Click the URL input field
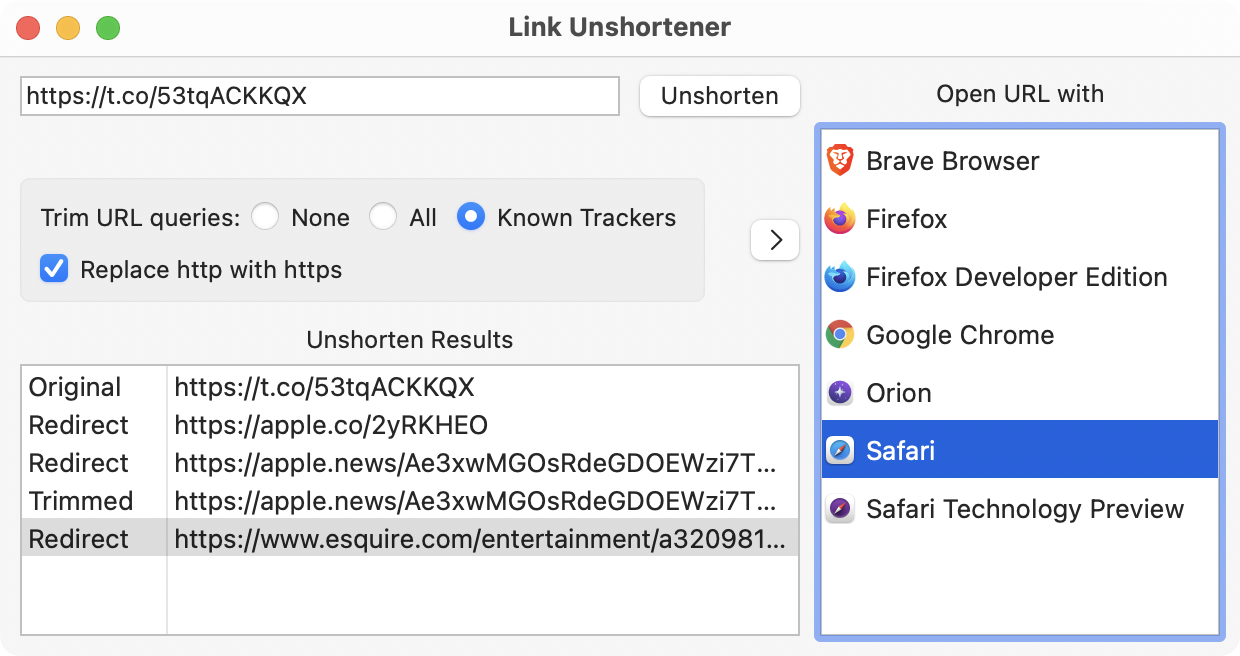The image size is (1240, 656). (320, 96)
